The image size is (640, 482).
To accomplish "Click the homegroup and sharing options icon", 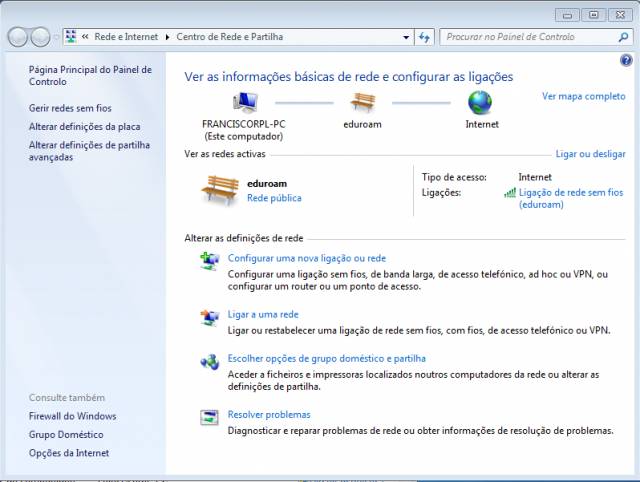I will point(209,362).
